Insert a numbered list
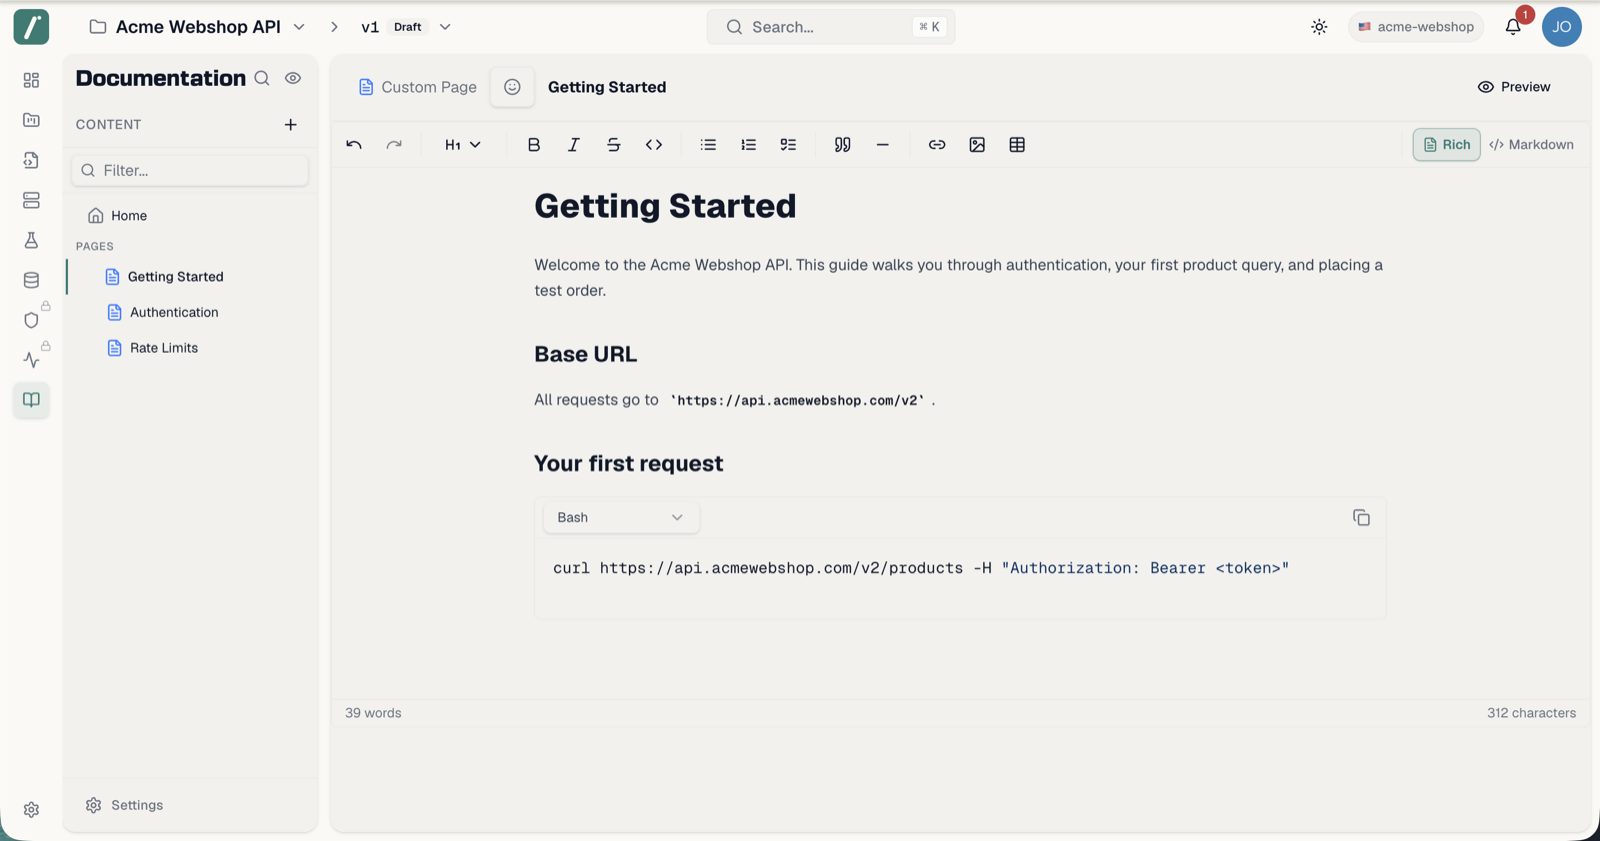1600x841 pixels. [x=748, y=145]
